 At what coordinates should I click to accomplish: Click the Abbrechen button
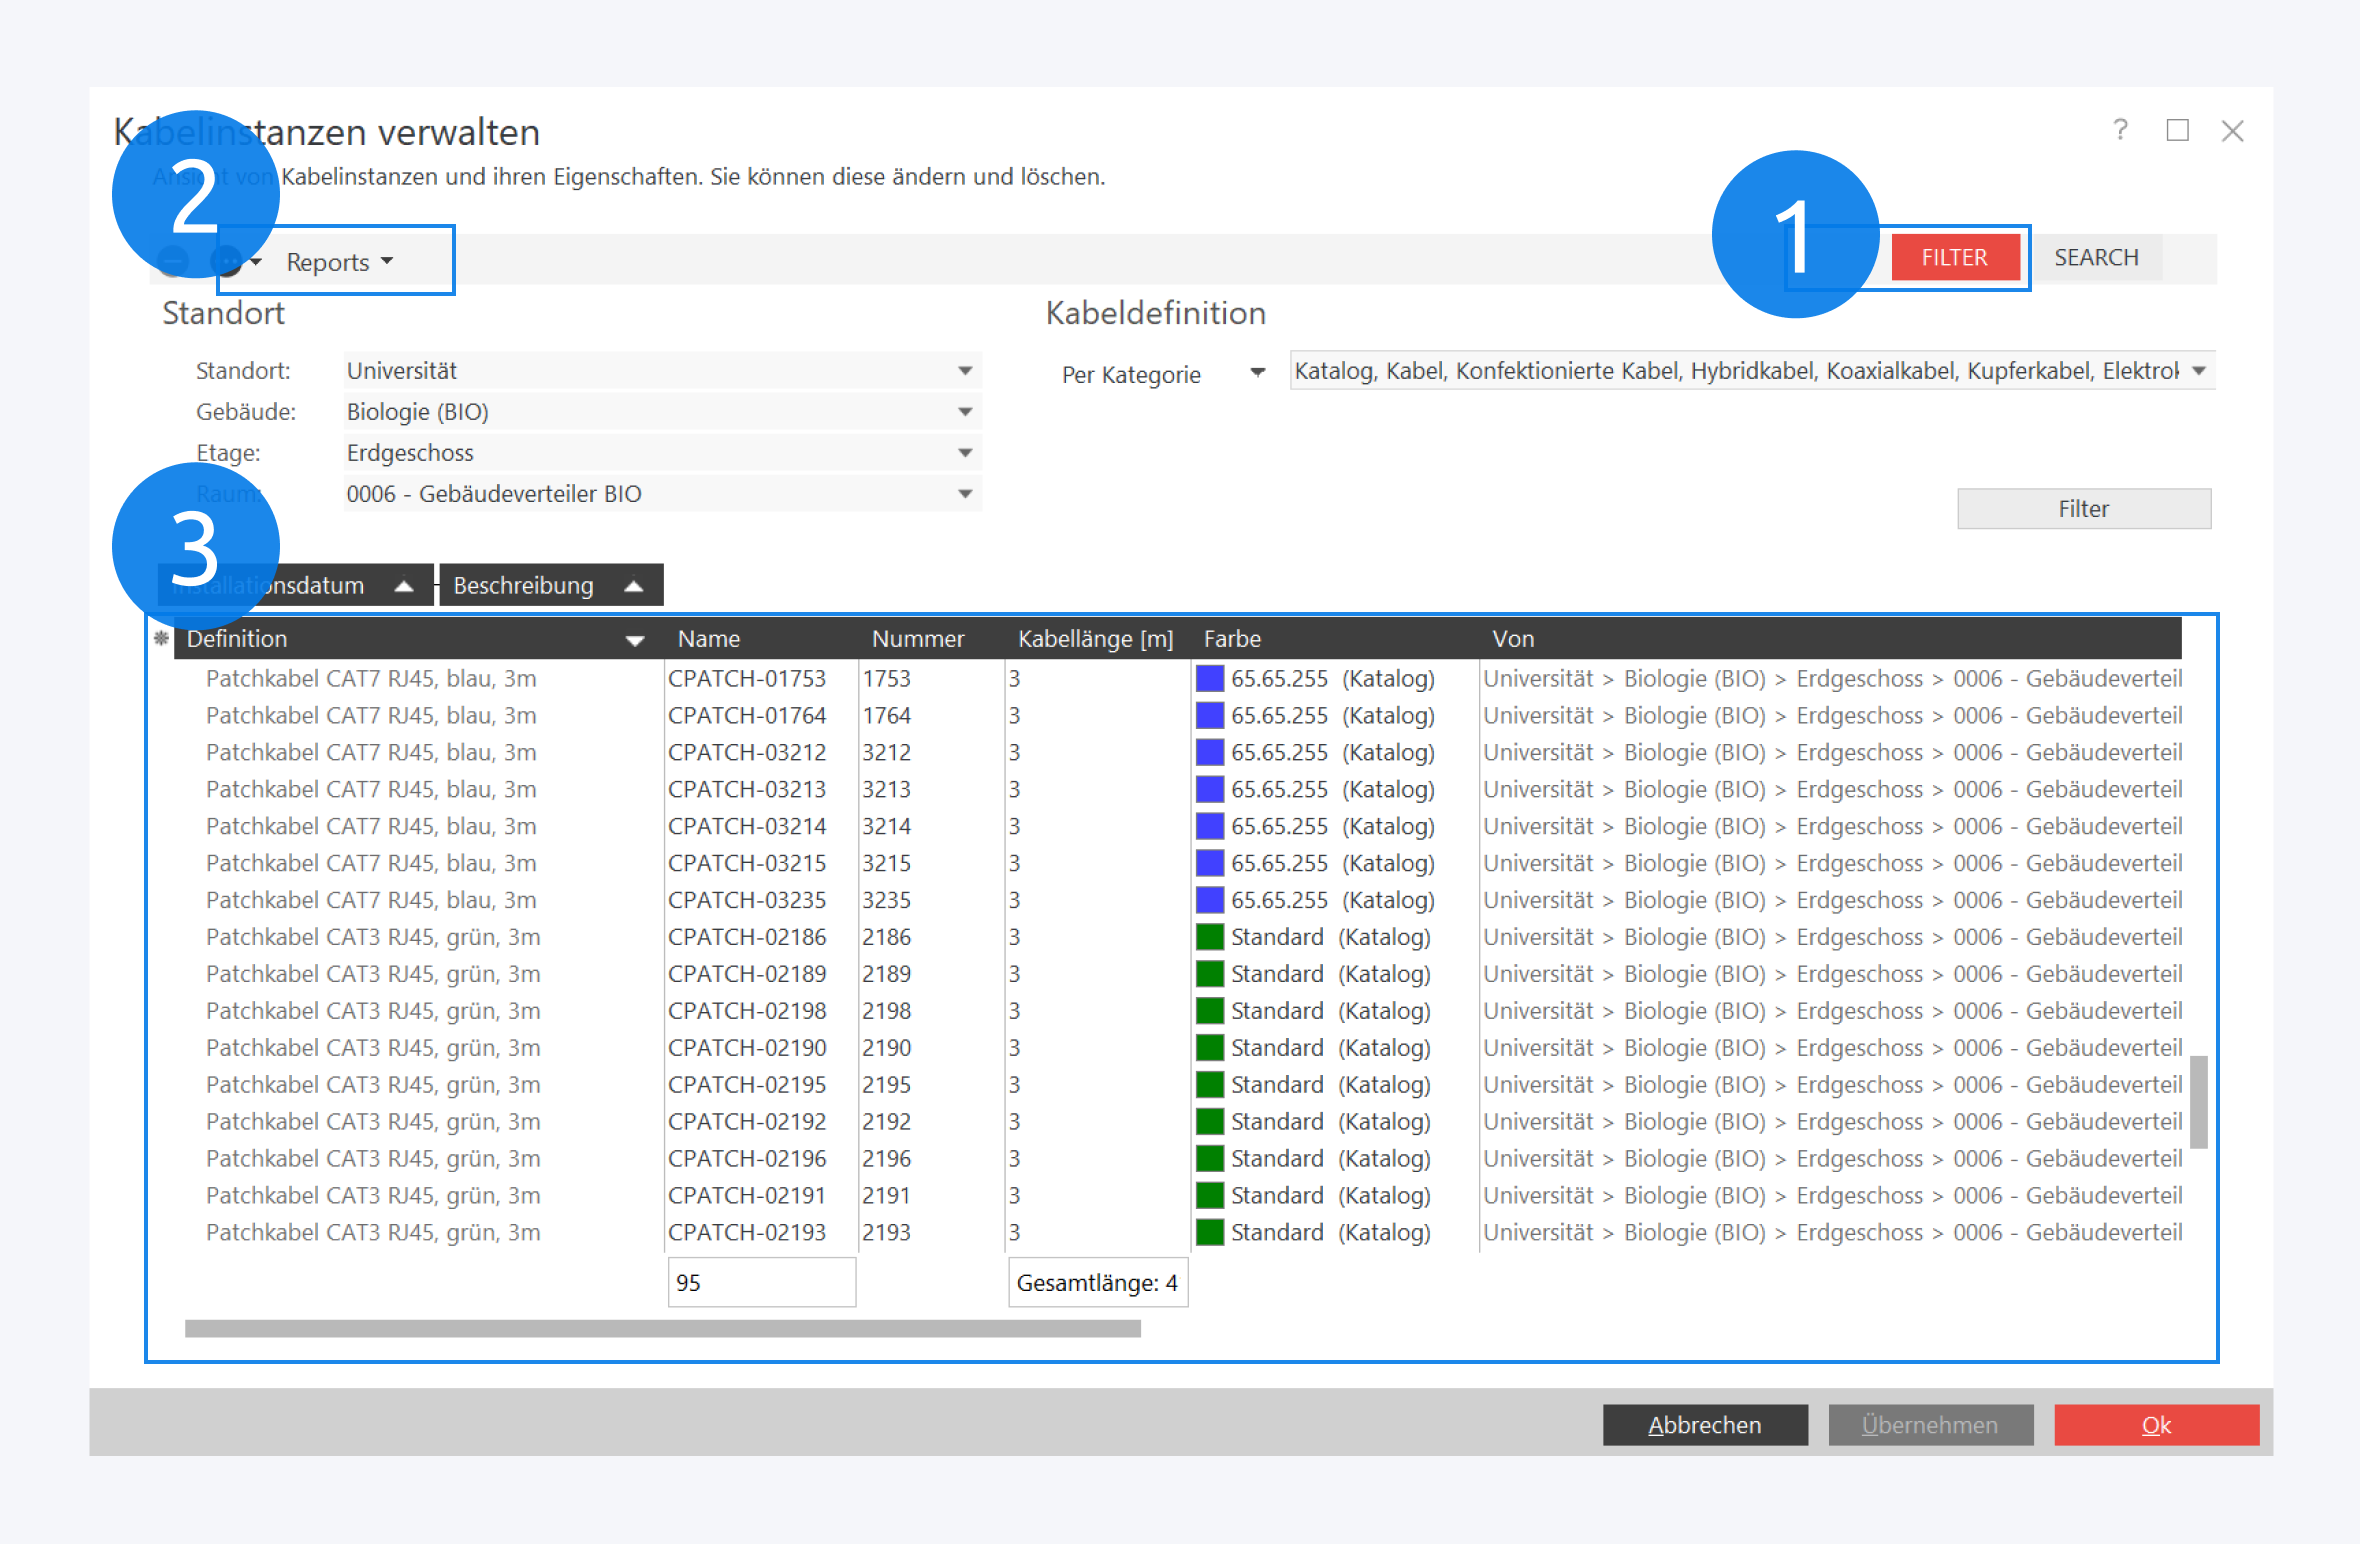pyautogui.click(x=1704, y=1425)
